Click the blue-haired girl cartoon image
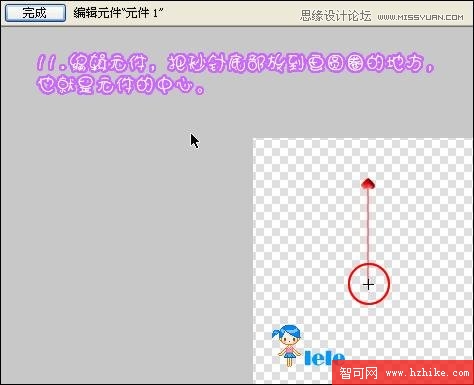The image size is (474, 385). click(x=287, y=346)
